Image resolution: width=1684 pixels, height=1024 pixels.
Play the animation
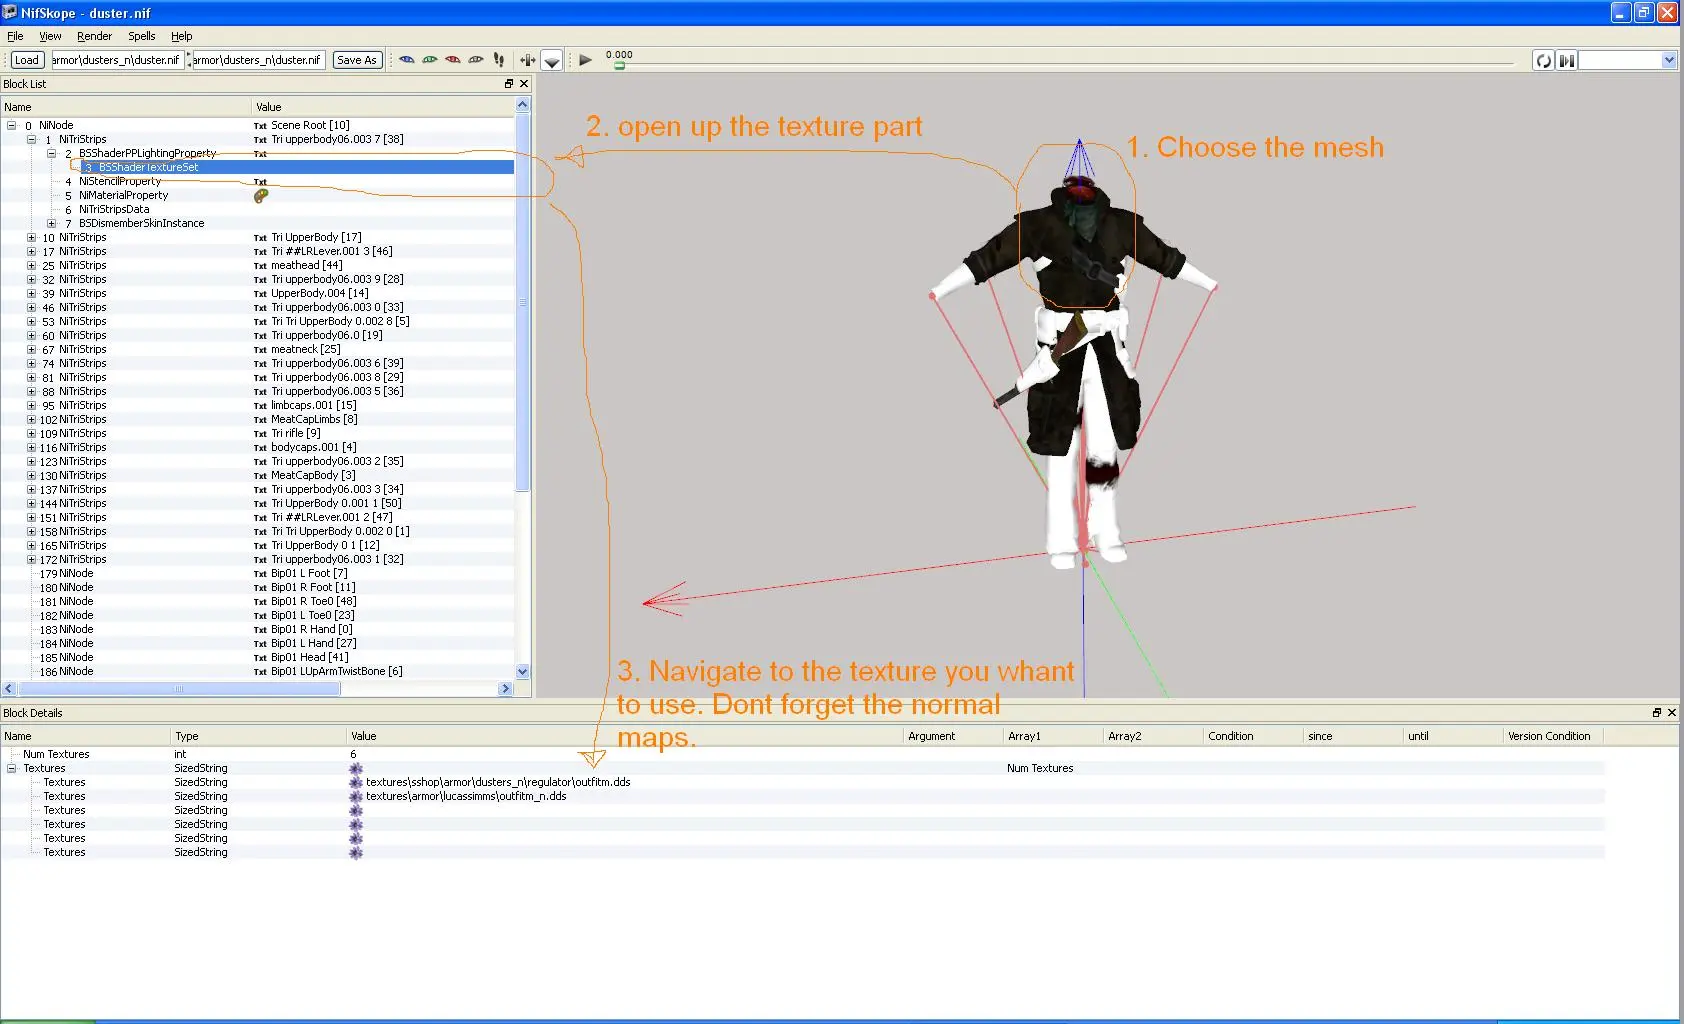pyautogui.click(x=585, y=60)
